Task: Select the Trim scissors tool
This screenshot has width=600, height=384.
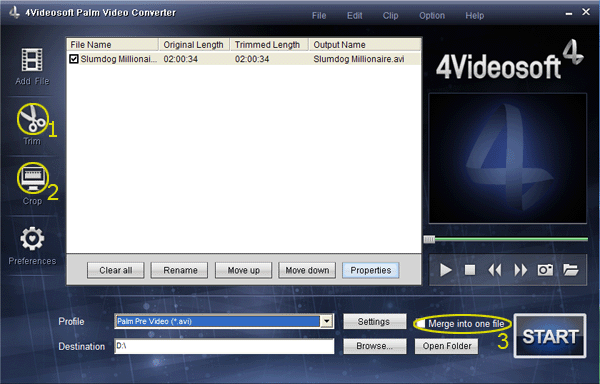Action: point(33,119)
